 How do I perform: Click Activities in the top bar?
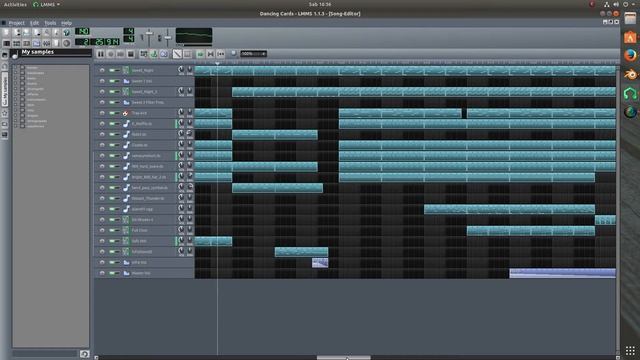coord(15,4)
